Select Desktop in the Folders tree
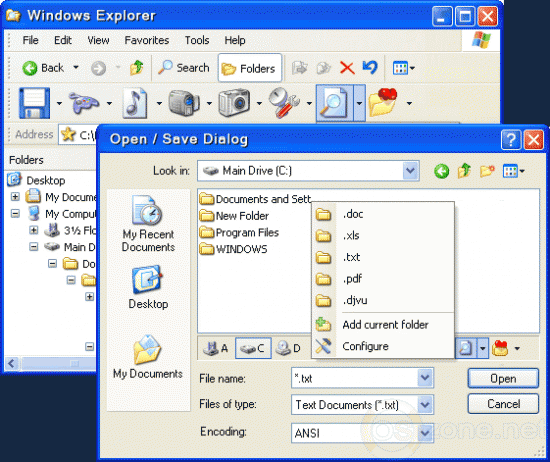 (46, 180)
